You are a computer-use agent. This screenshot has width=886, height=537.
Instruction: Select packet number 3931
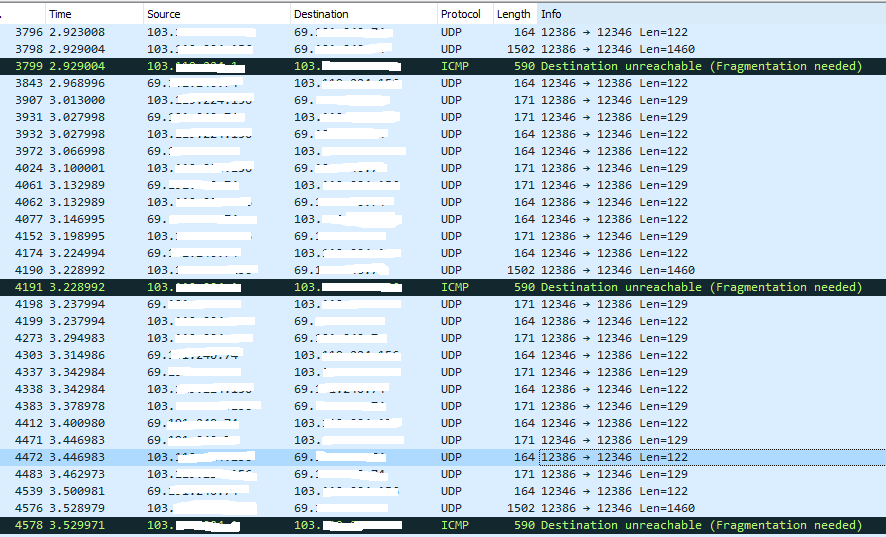pos(443,117)
